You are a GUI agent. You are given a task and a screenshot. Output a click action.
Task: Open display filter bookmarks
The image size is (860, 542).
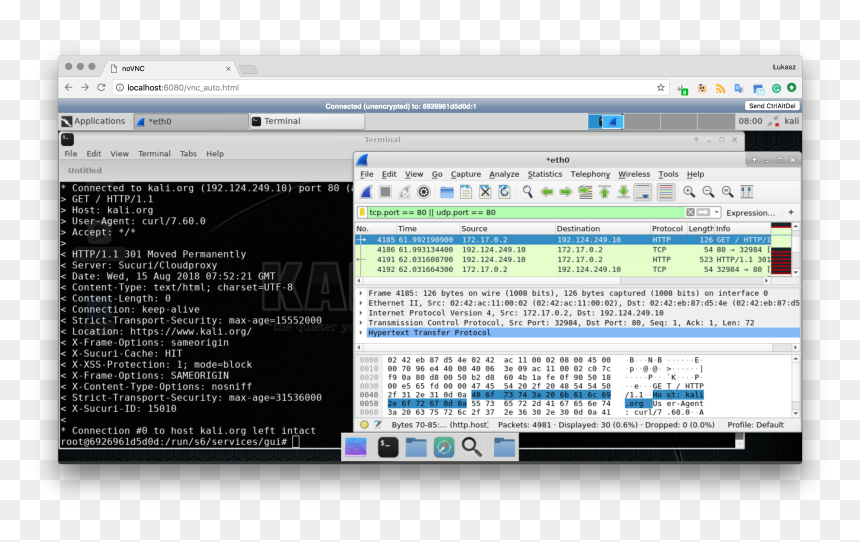362,212
